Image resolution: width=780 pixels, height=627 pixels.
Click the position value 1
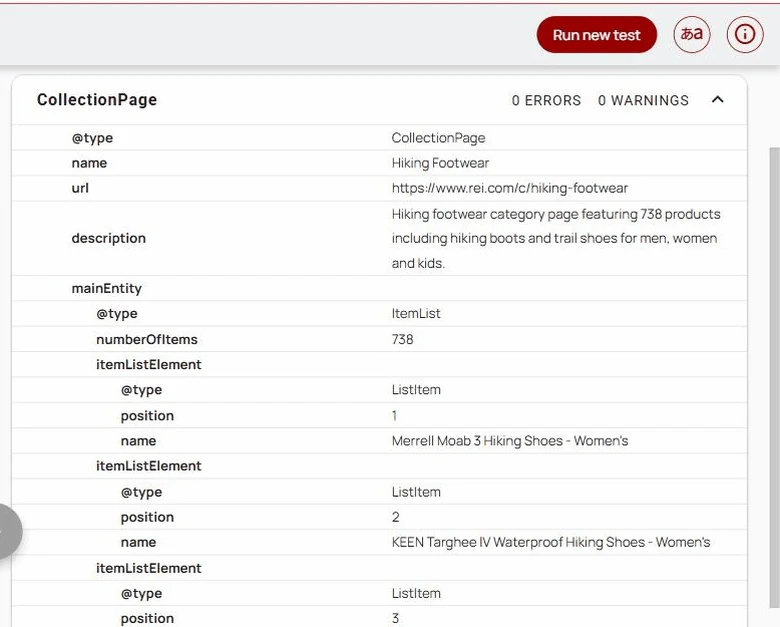coord(394,416)
